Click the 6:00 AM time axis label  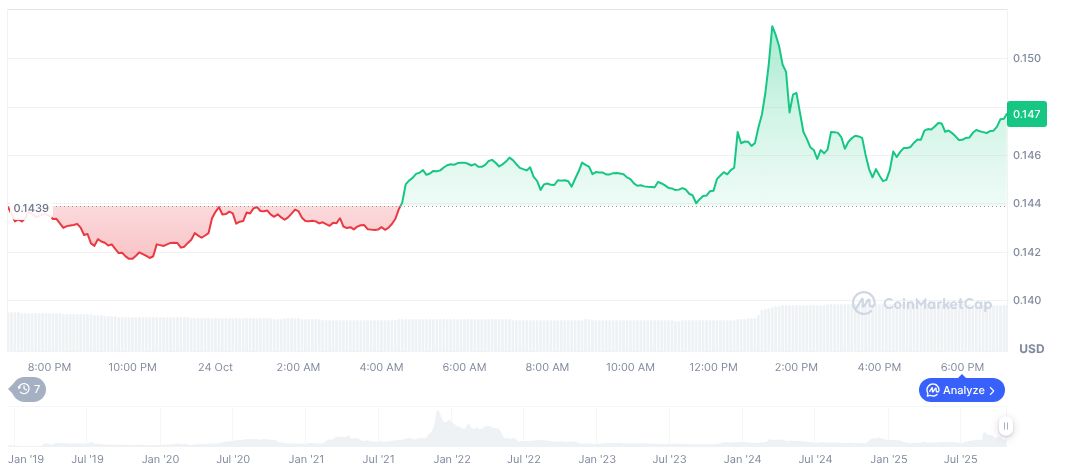(x=464, y=367)
